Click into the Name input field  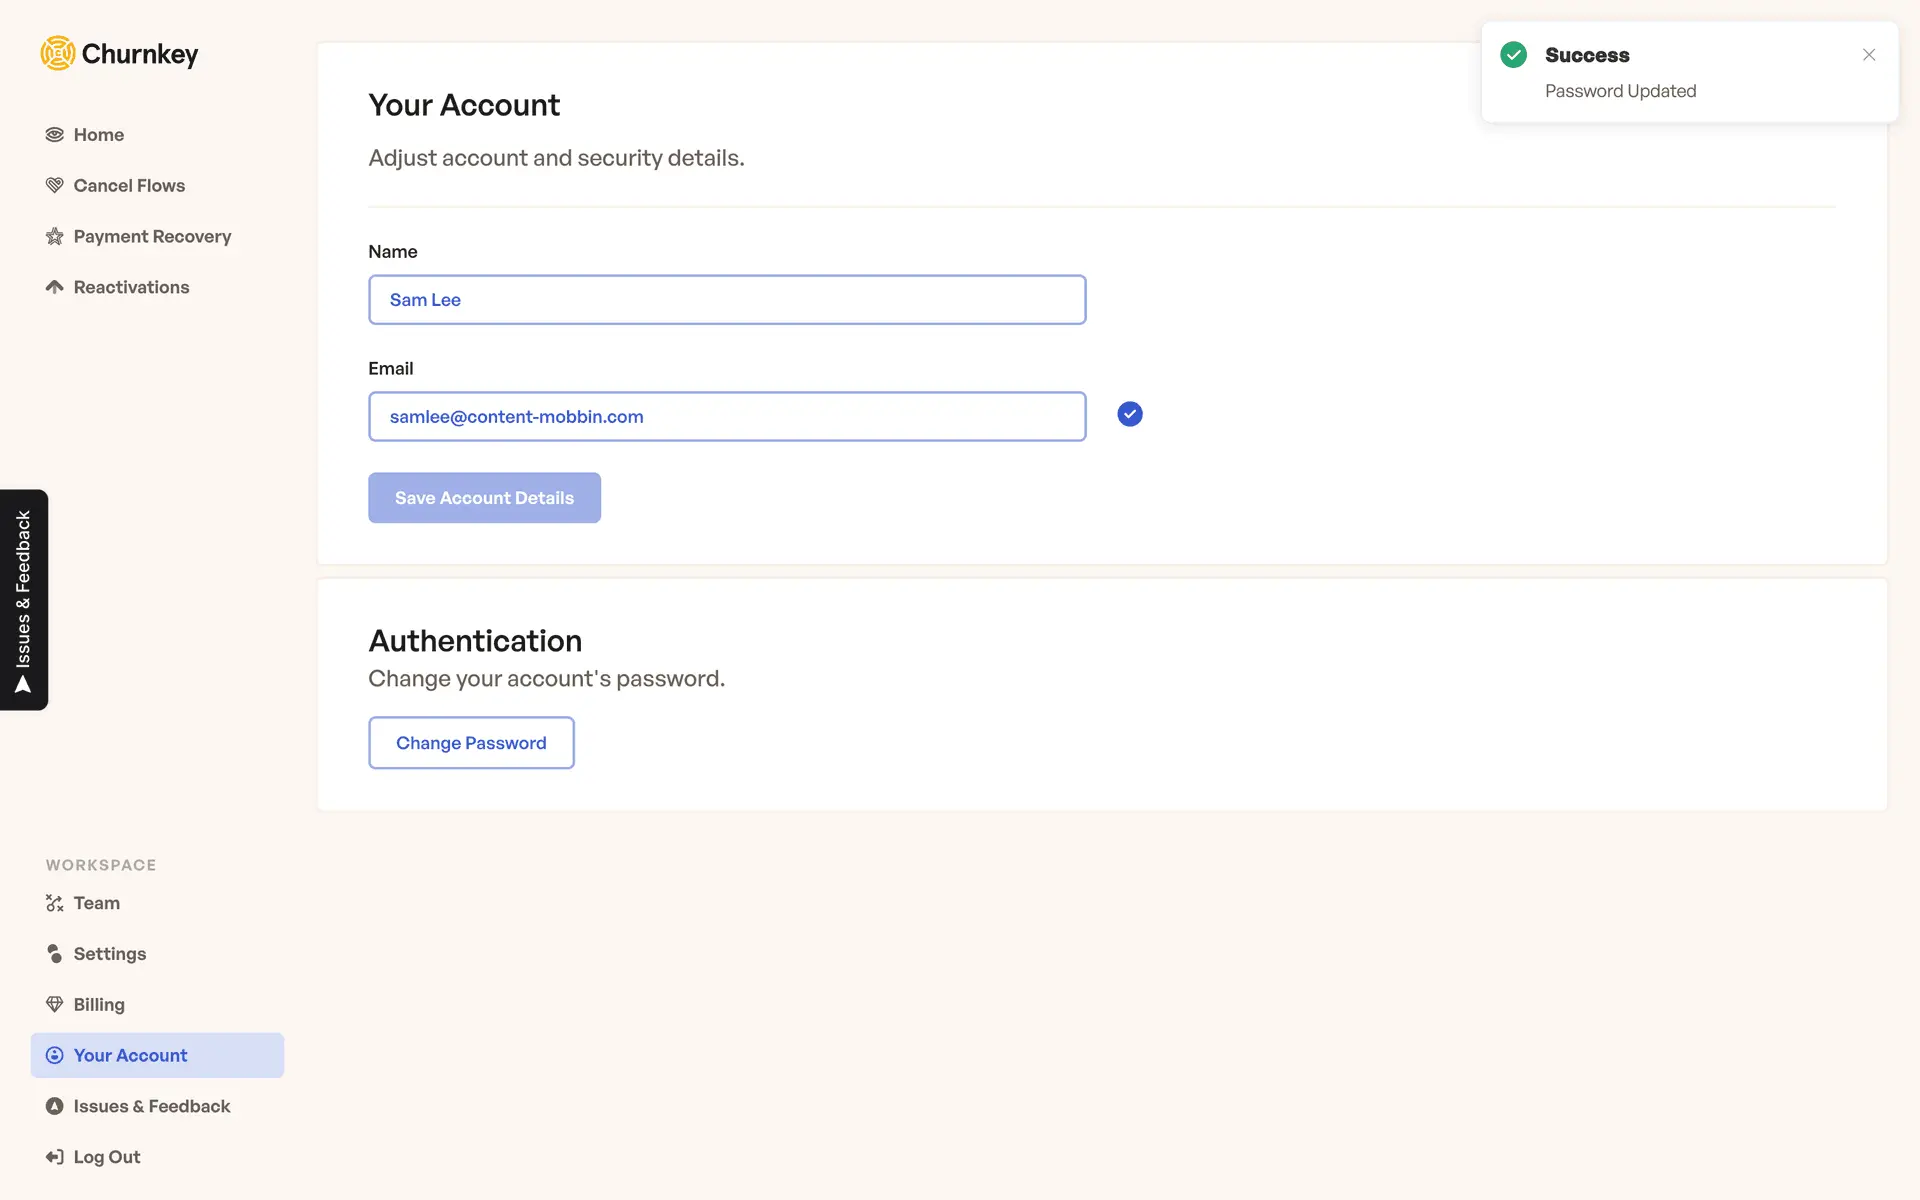click(727, 300)
